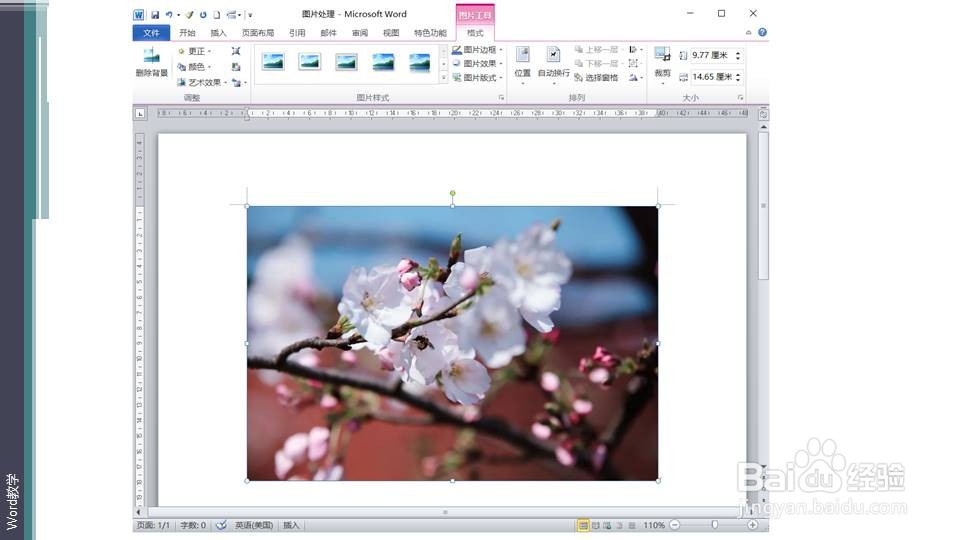Image resolution: width=960 pixels, height=540 pixels.
Task: Click the Reset Picture icon
Action: [x=236, y=82]
